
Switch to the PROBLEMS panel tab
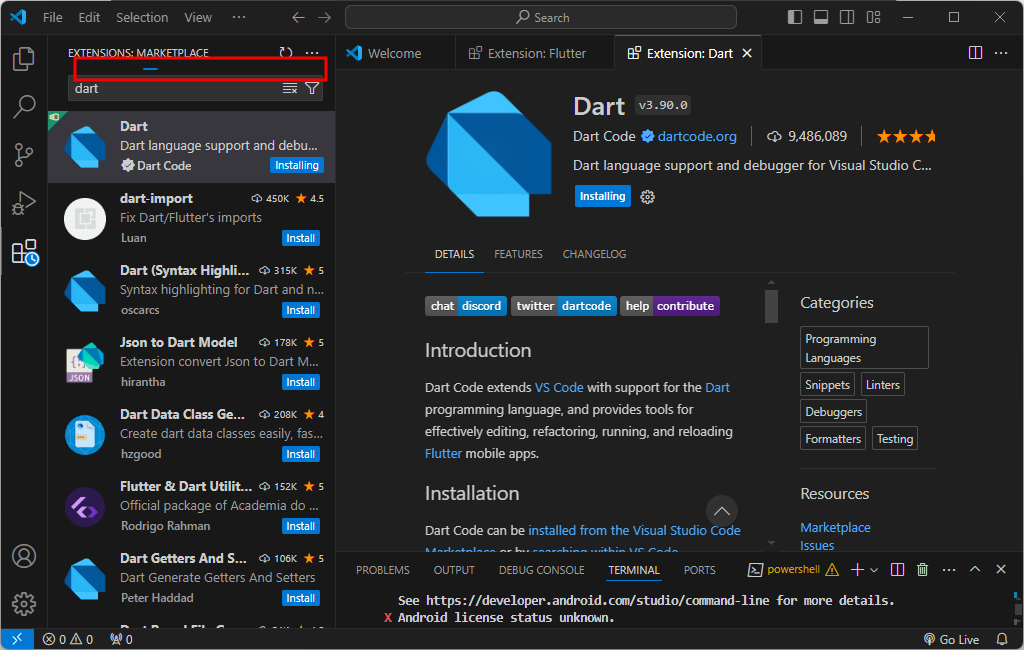383,570
